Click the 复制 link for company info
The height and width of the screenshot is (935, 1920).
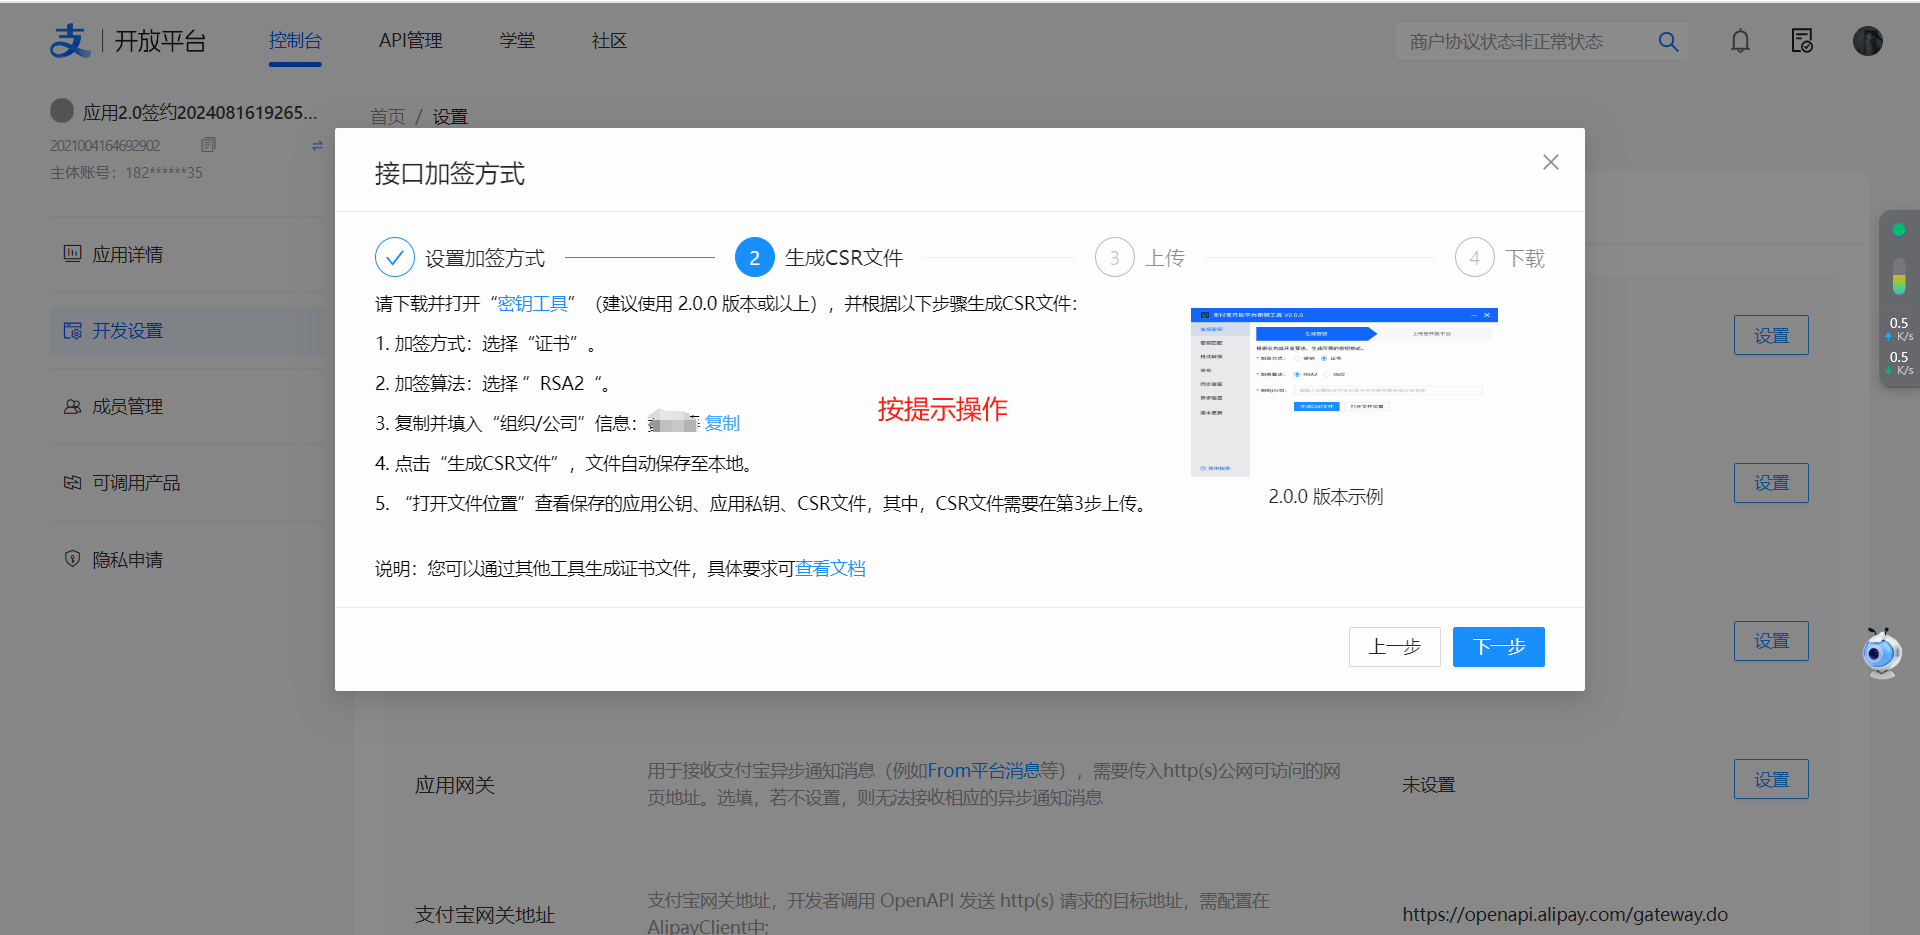[722, 424]
